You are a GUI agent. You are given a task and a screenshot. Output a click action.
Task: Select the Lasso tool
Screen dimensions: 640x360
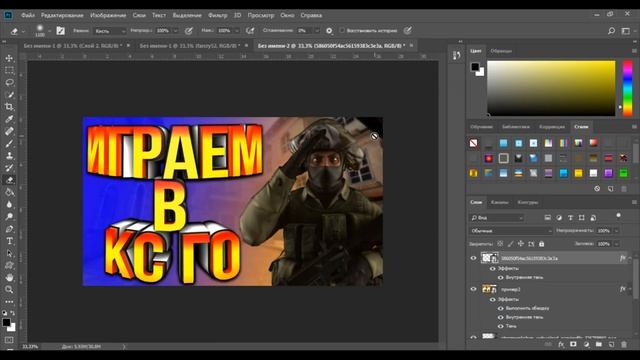[x=9, y=82]
